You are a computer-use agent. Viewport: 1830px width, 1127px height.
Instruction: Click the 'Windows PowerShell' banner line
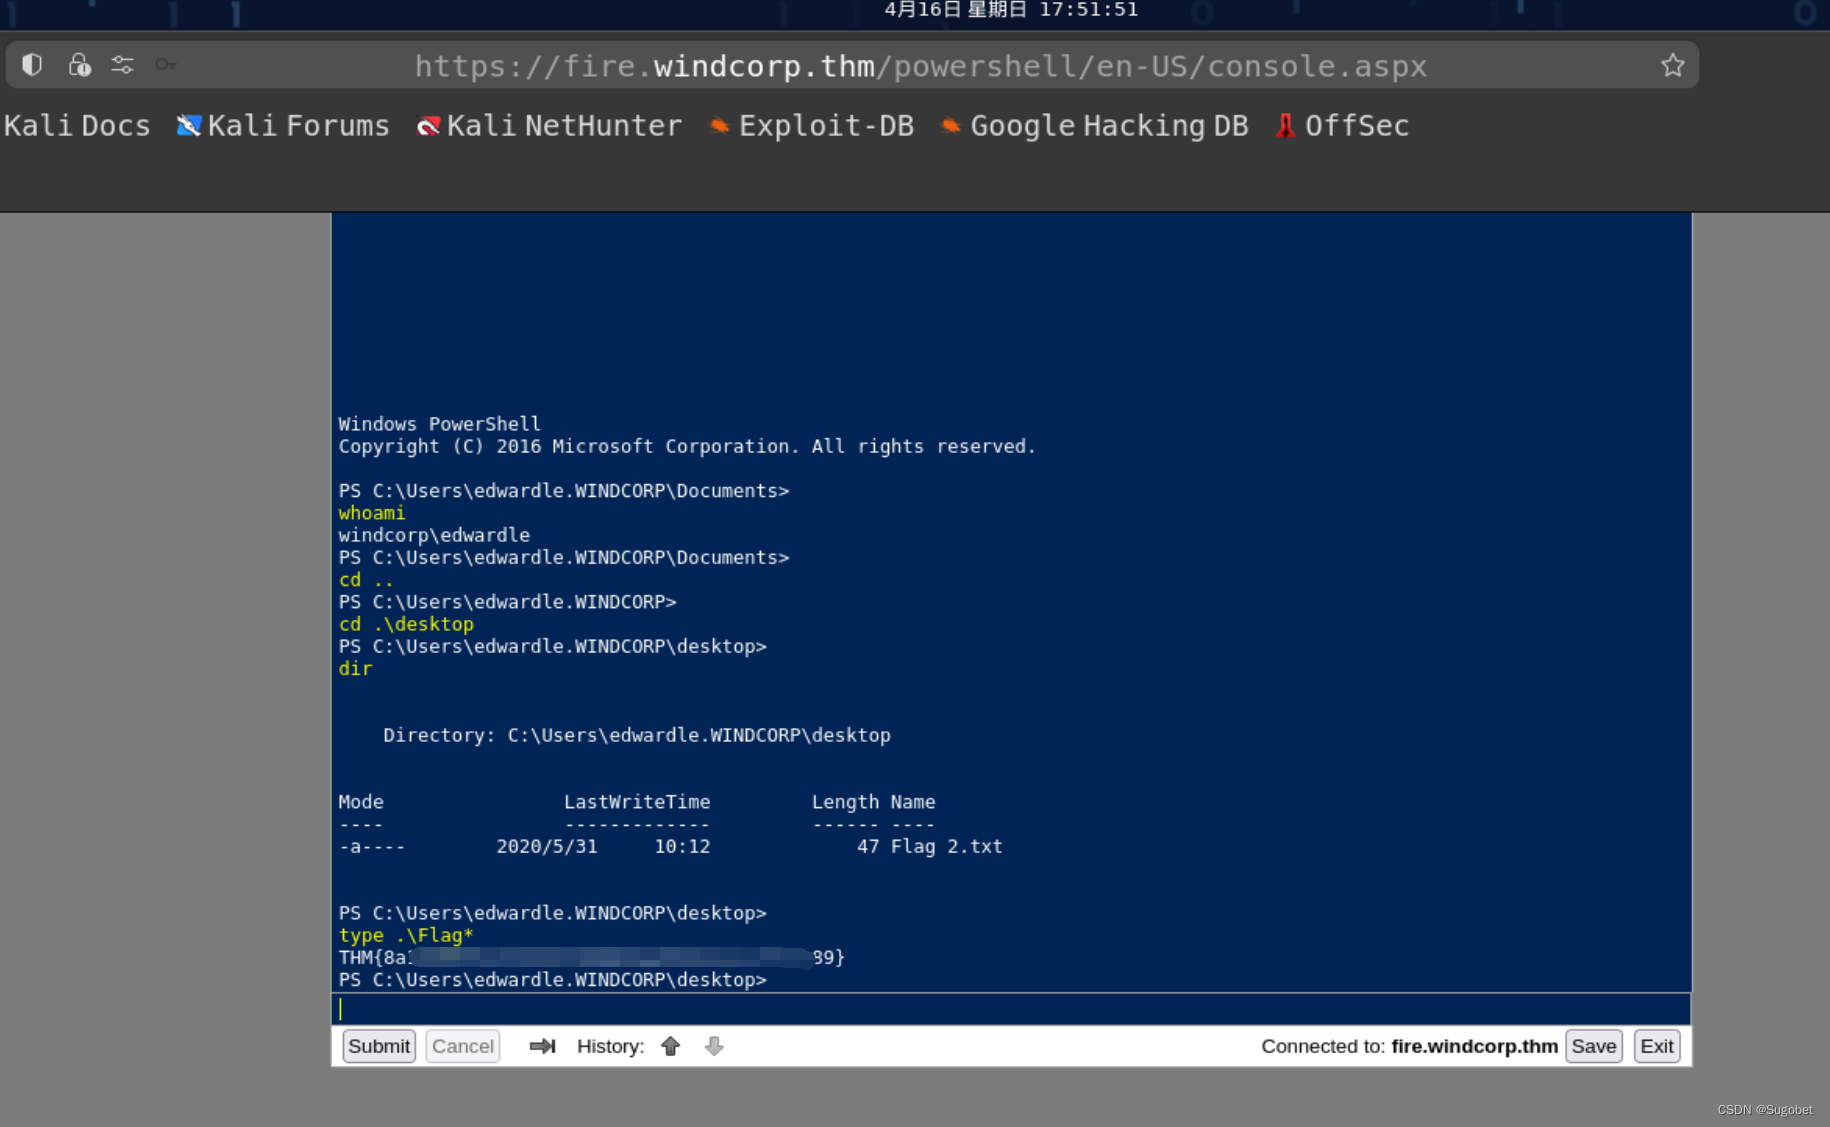point(439,424)
